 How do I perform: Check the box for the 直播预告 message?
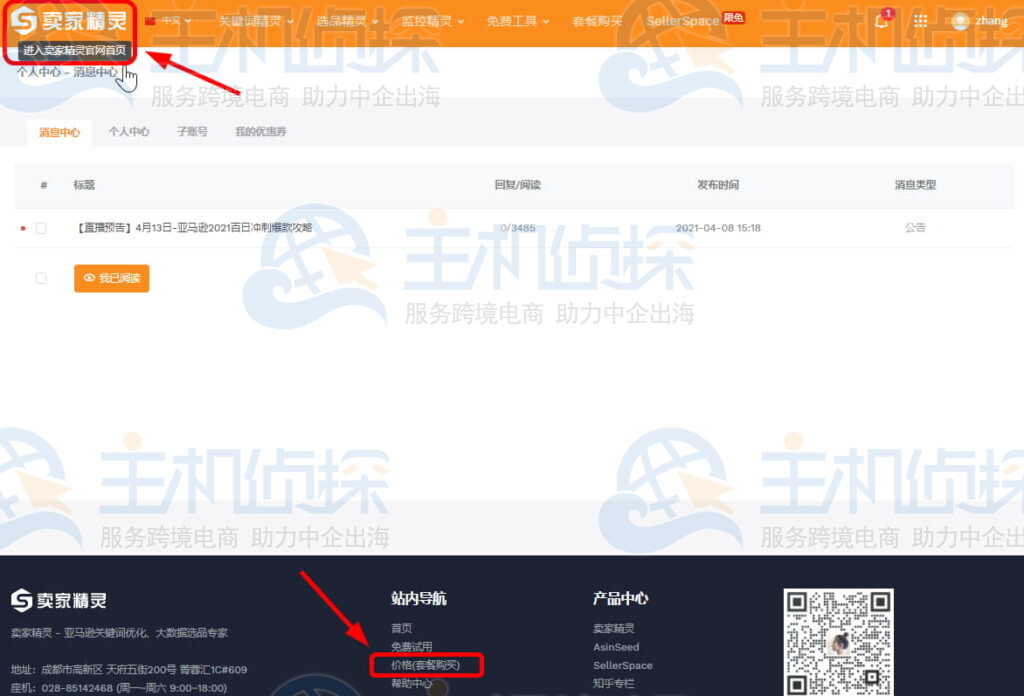(x=41, y=228)
